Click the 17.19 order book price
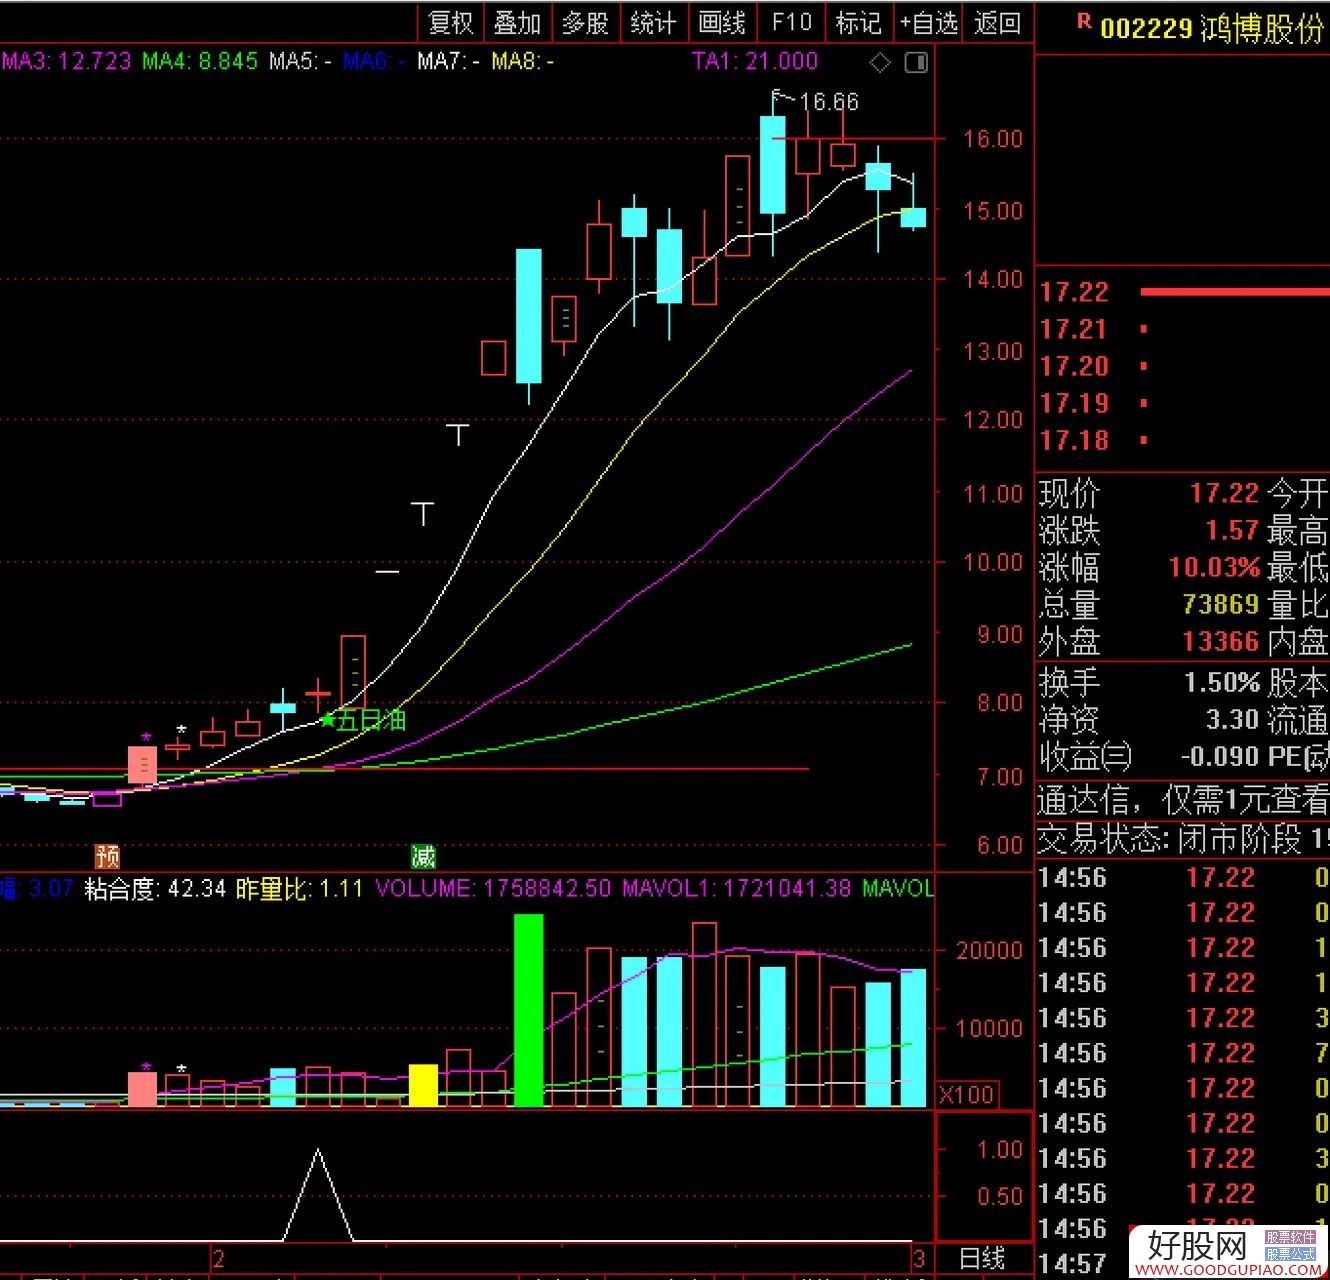This screenshot has width=1330, height=1280. pos(1074,403)
